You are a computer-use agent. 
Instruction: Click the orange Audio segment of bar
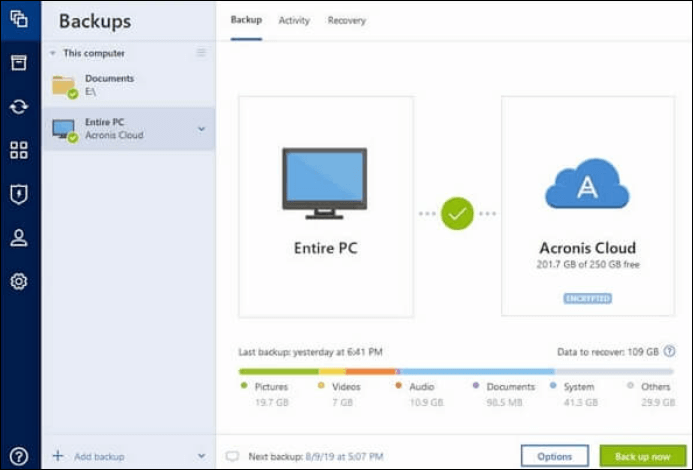click(370, 371)
